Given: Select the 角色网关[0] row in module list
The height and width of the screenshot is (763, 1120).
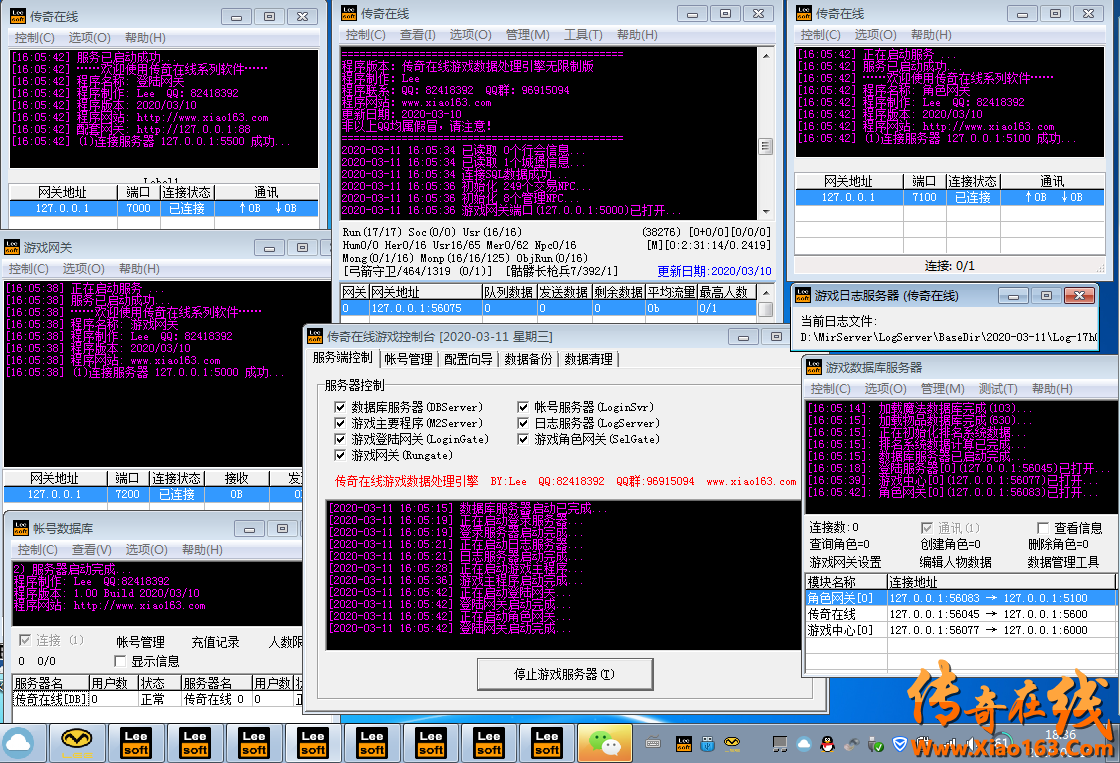Looking at the screenshot, I should tap(960, 598).
